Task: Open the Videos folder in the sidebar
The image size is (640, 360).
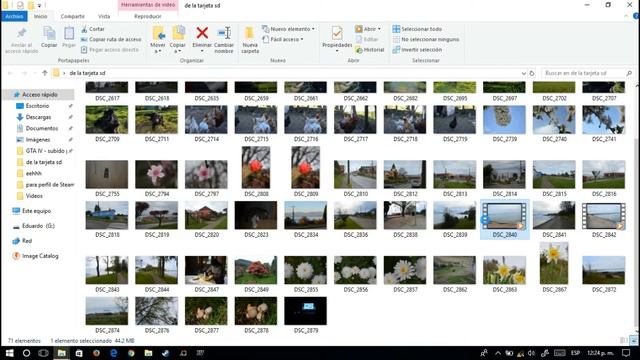Action: (34, 196)
